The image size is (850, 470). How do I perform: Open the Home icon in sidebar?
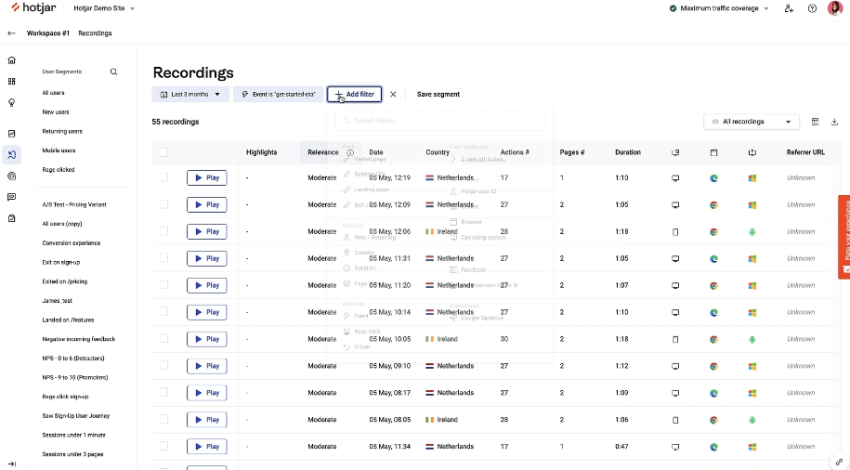[11, 60]
